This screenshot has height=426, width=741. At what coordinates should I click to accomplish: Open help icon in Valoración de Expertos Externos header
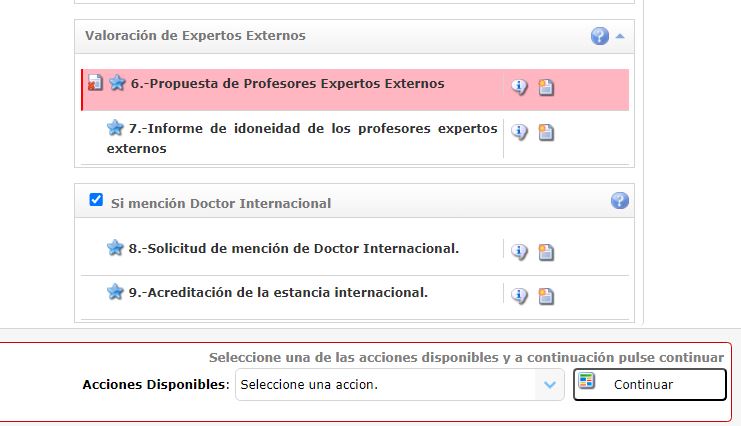tap(600, 36)
